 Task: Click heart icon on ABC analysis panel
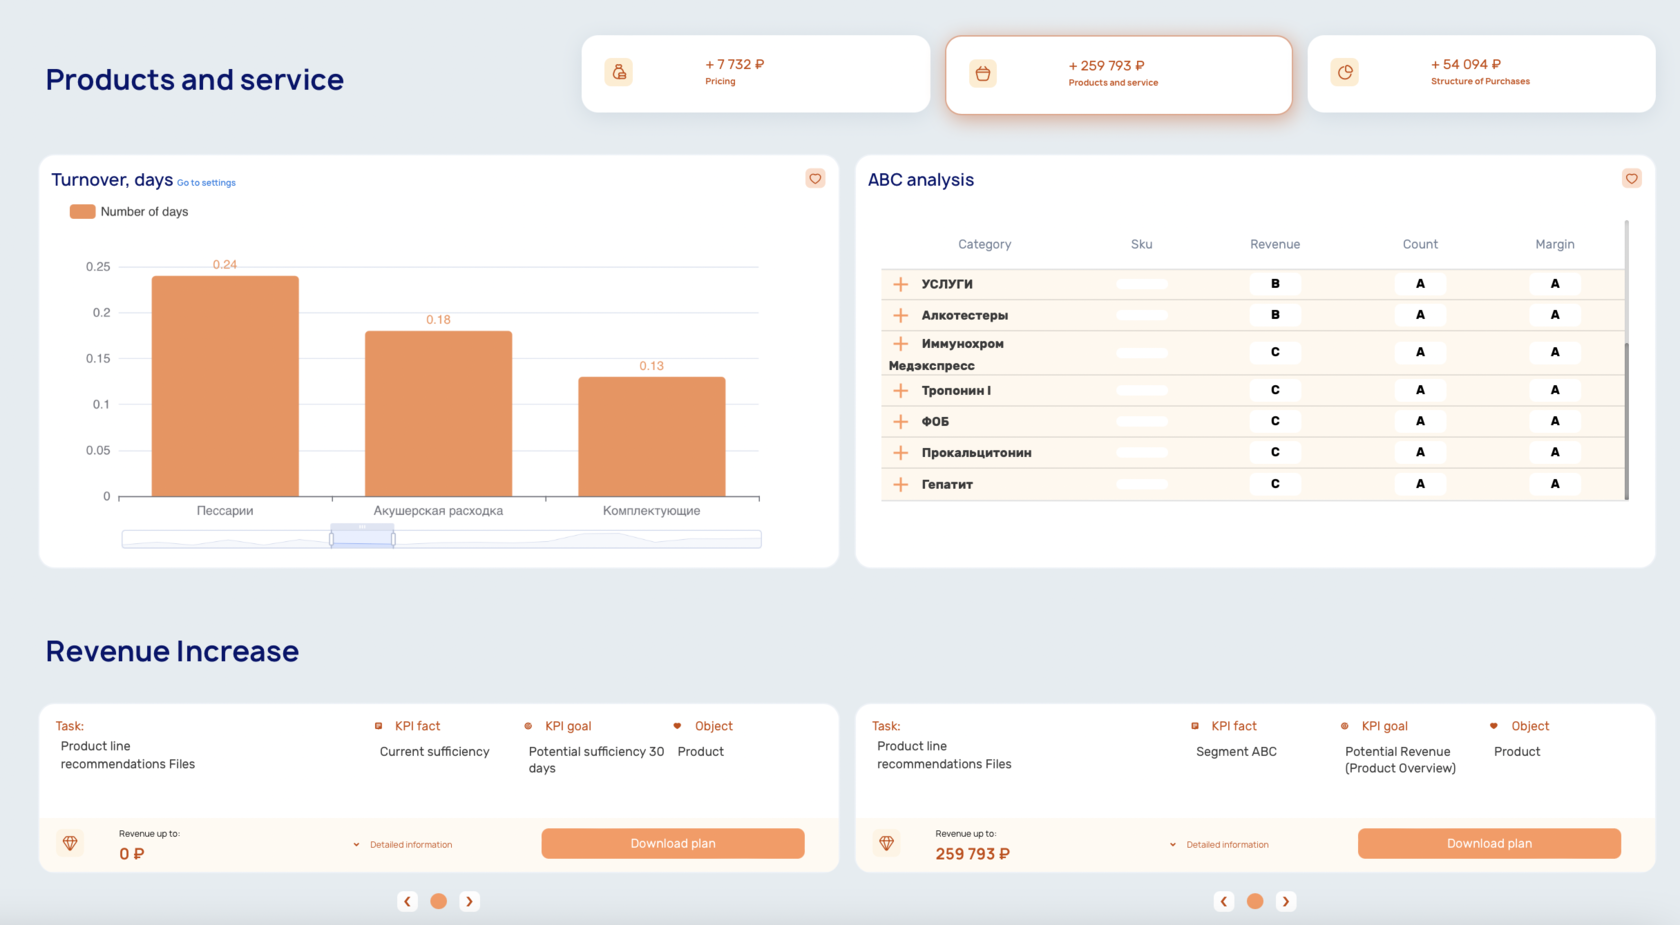pos(1631,179)
